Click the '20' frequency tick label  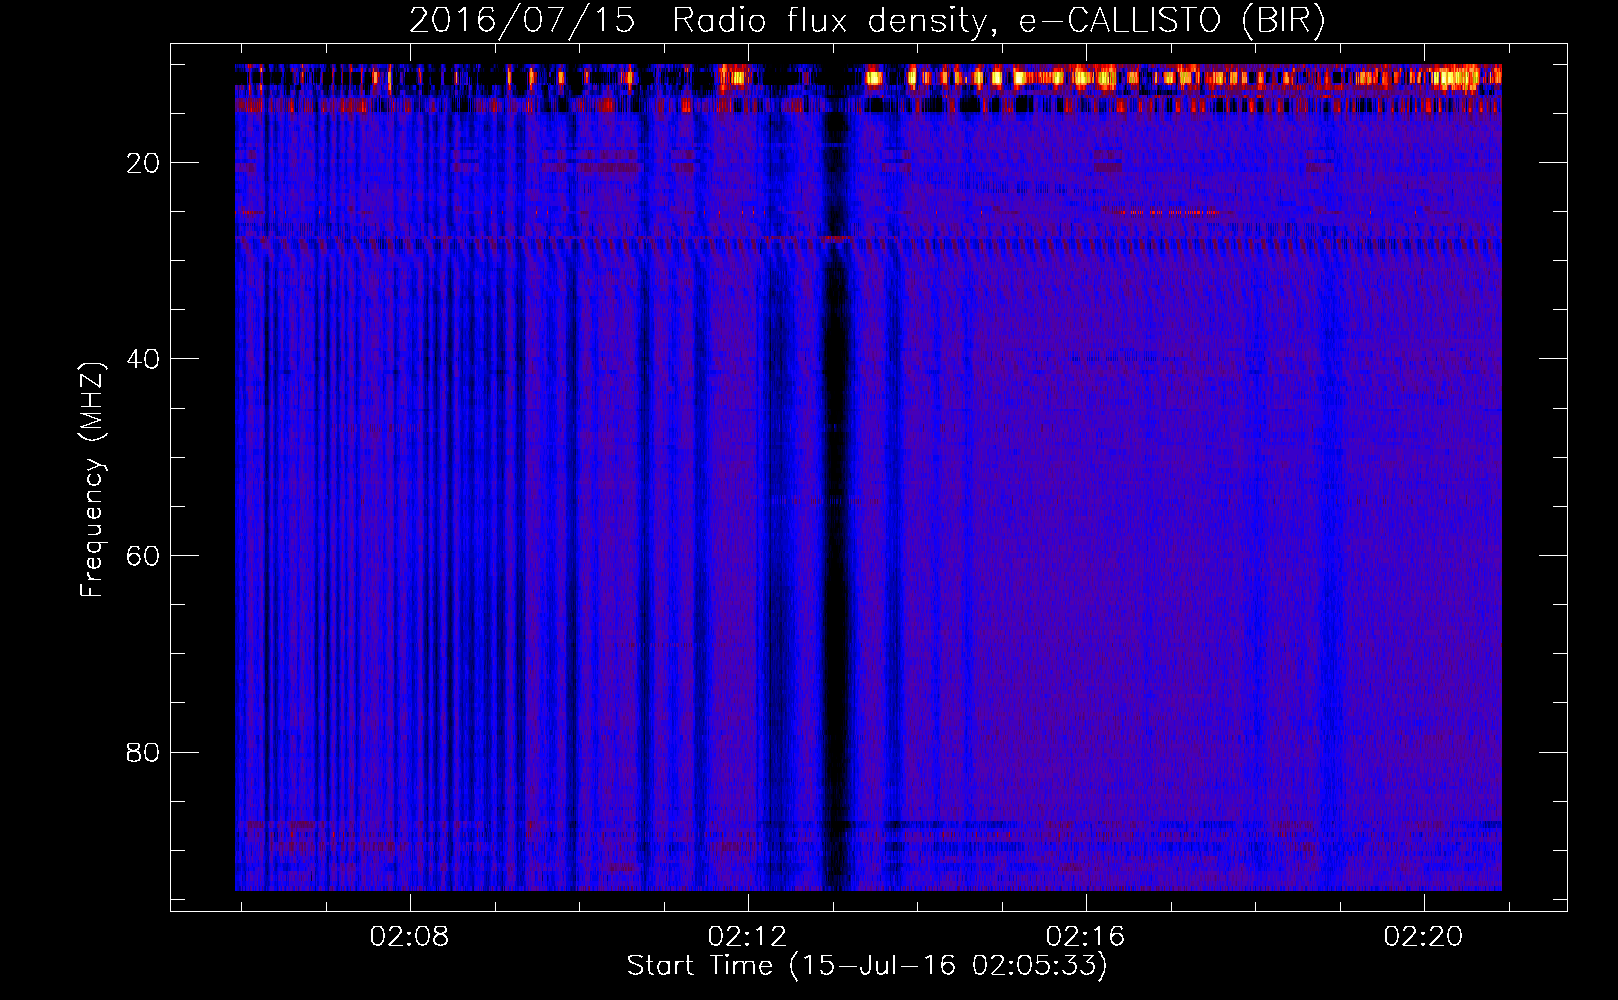(x=143, y=163)
